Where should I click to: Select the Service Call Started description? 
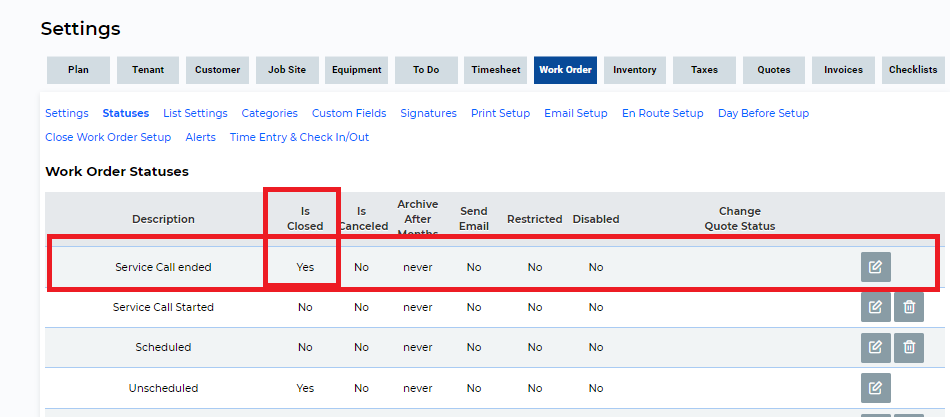tap(164, 307)
